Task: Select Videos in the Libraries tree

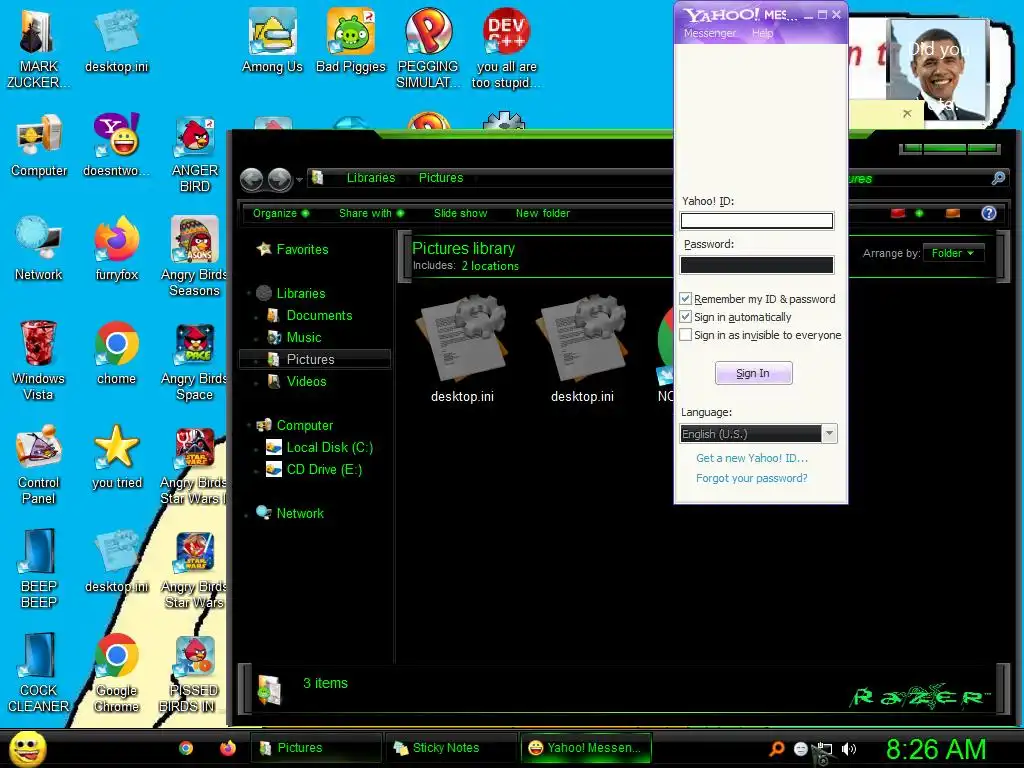Action: tap(297, 381)
